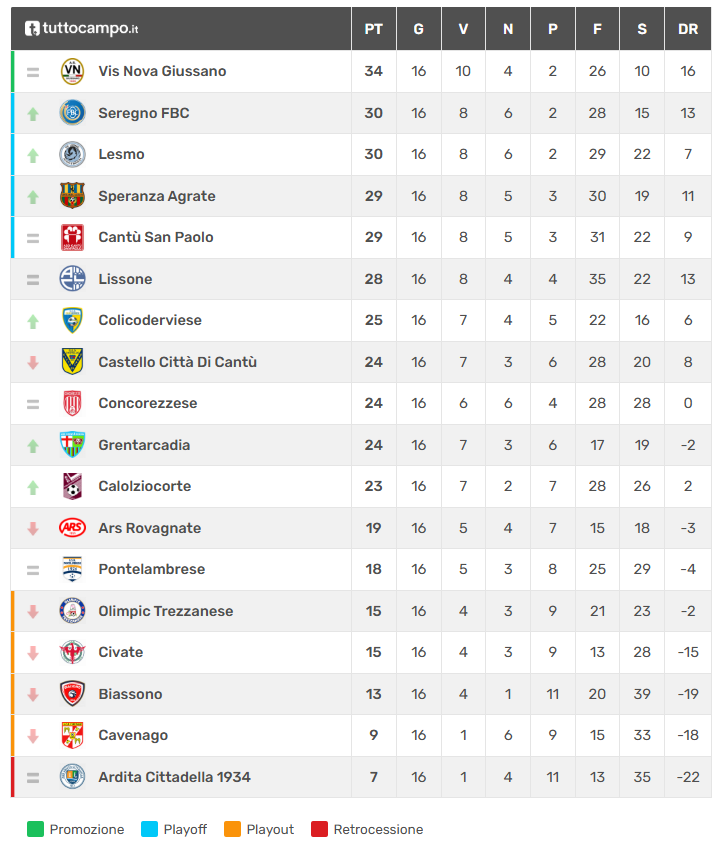722x842 pixels.
Task: Click green up arrow beside Lesmo
Action: (33, 155)
